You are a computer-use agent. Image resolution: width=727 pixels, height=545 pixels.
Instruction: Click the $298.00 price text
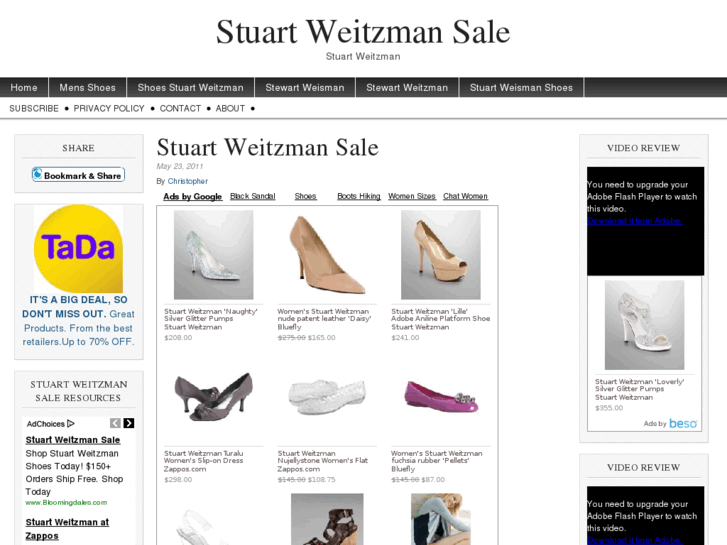[178, 480]
